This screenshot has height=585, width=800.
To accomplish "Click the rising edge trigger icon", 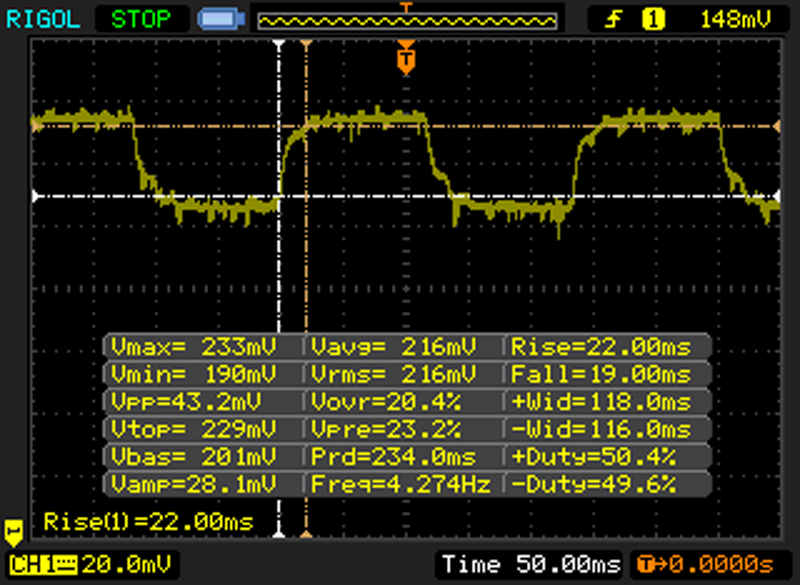I will 614,20.
